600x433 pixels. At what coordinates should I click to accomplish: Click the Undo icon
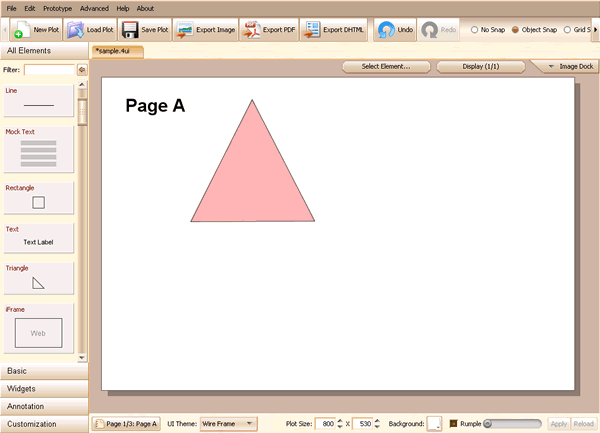pos(385,30)
